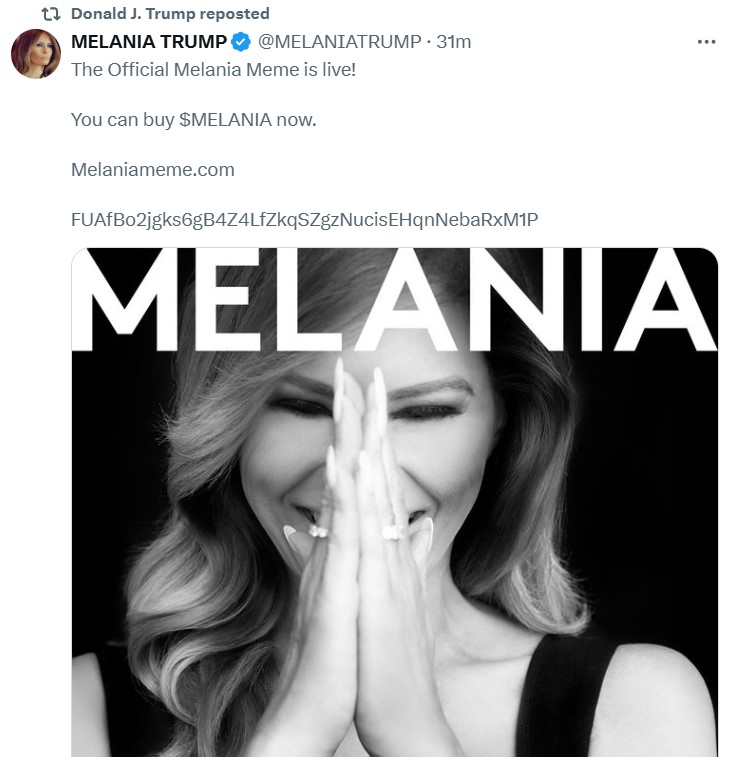Click the ring on the left-side hand
The width and height of the screenshot is (736, 757).
pos(319,531)
